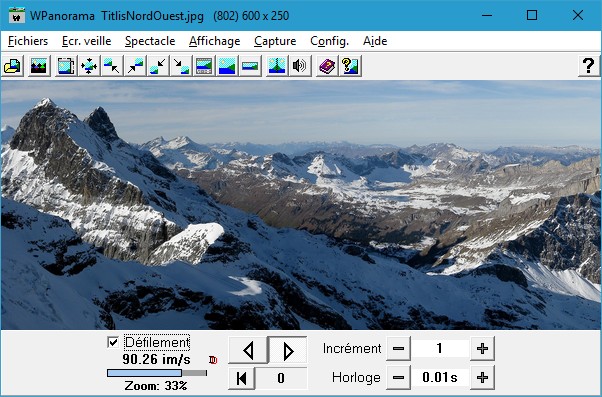This screenshot has height=397, width=602.
Task: Close the WPanorama window
Action: [578, 15]
